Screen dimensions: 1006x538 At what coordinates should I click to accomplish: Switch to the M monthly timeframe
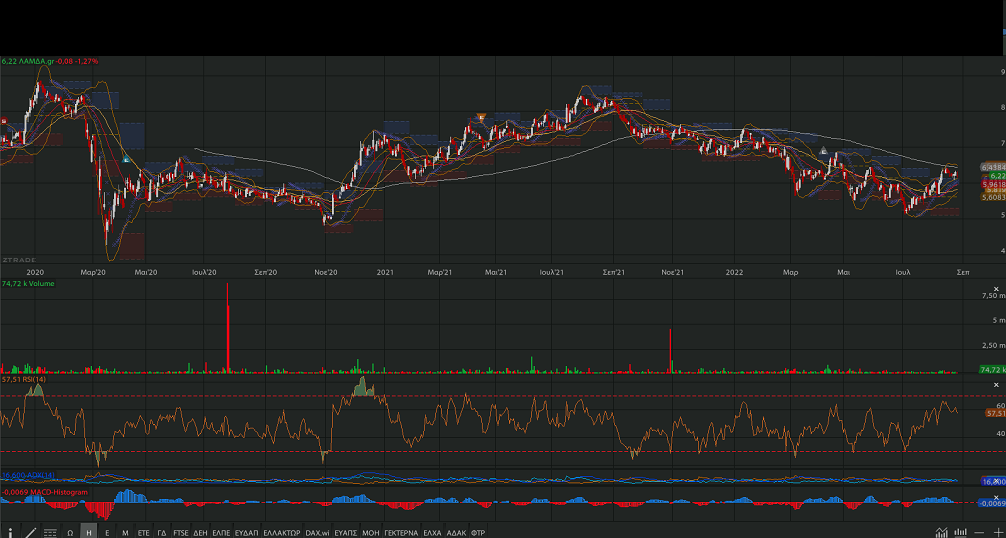tap(125, 532)
